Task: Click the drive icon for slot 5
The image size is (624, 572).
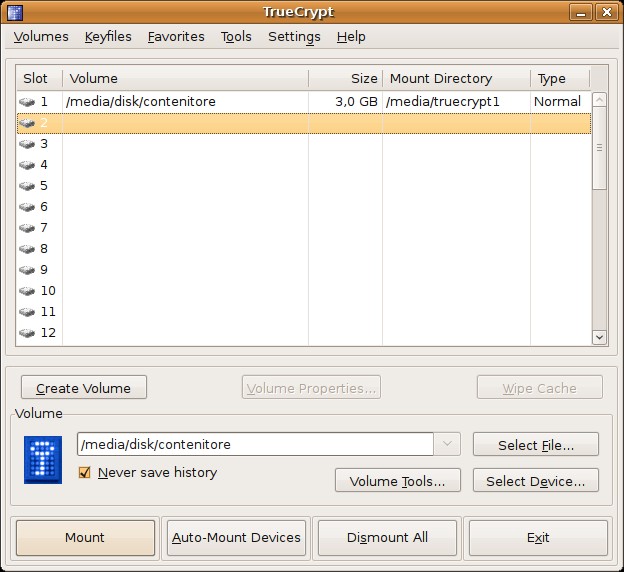Action: 27,186
